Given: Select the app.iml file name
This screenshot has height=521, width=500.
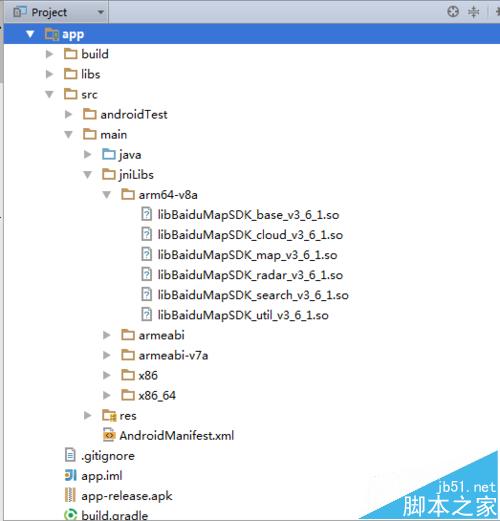Looking at the screenshot, I should [102, 476].
